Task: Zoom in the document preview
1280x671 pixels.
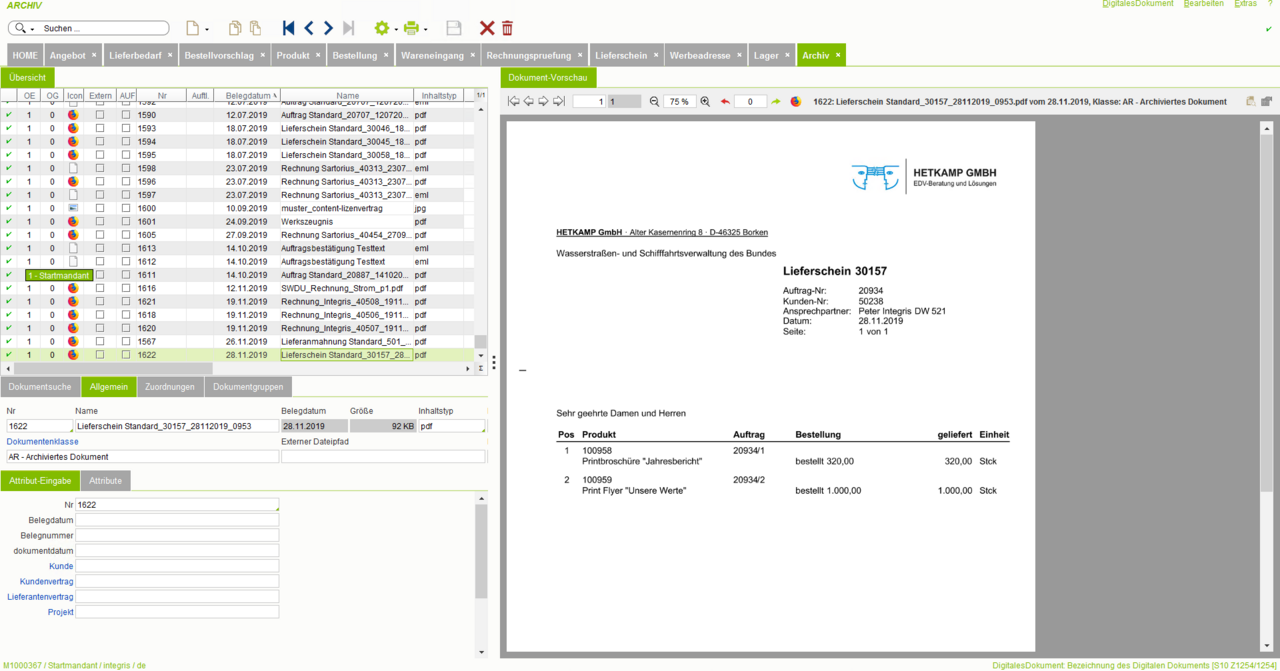Action: [705, 101]
